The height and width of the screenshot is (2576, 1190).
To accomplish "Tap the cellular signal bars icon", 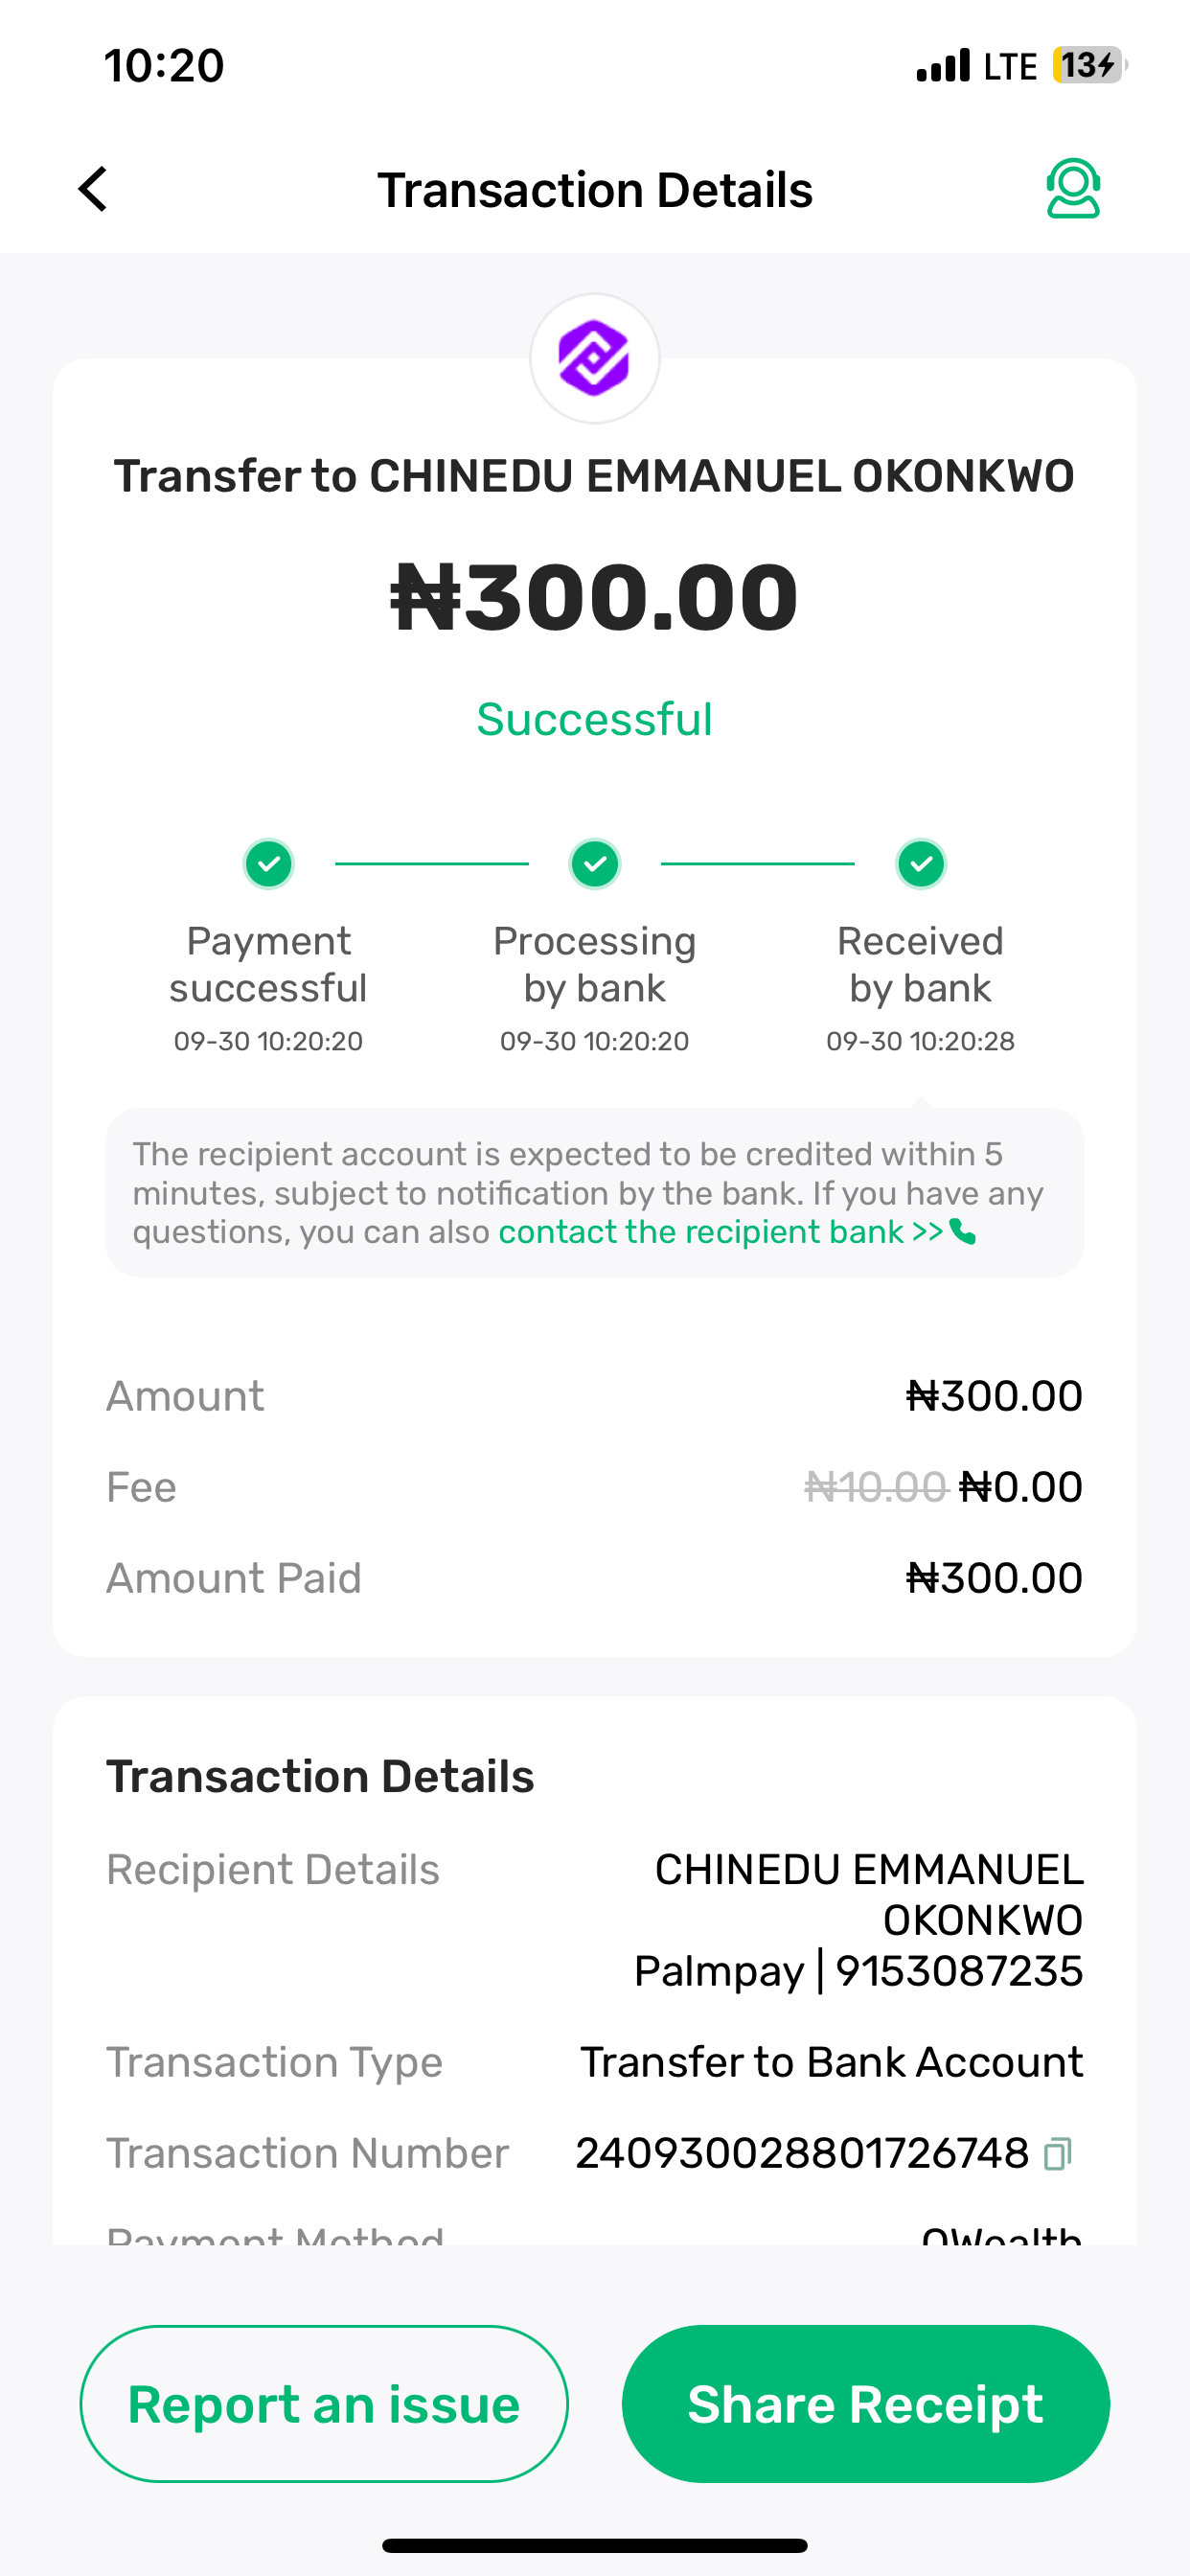I will coord(943,66).
